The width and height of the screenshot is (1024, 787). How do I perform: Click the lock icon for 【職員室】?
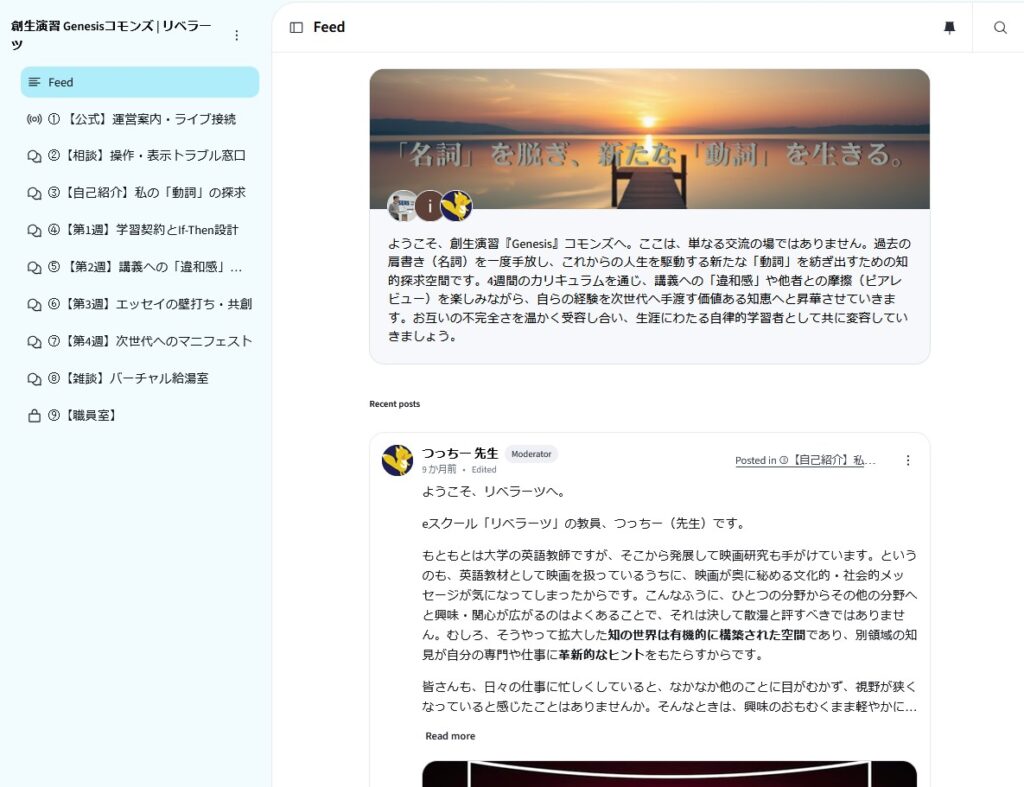click(34, 415)
